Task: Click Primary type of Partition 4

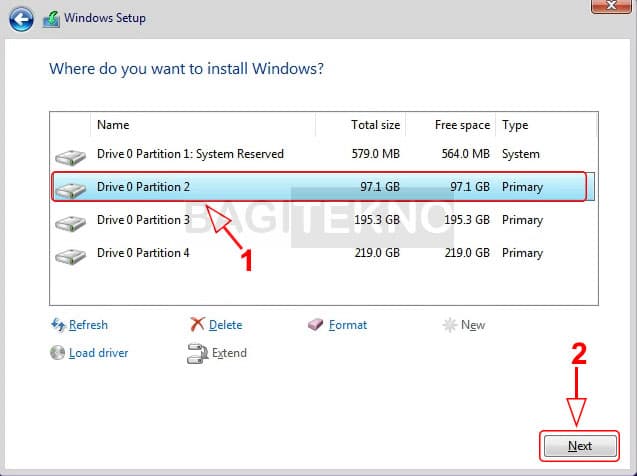Action: click(522, 253)
